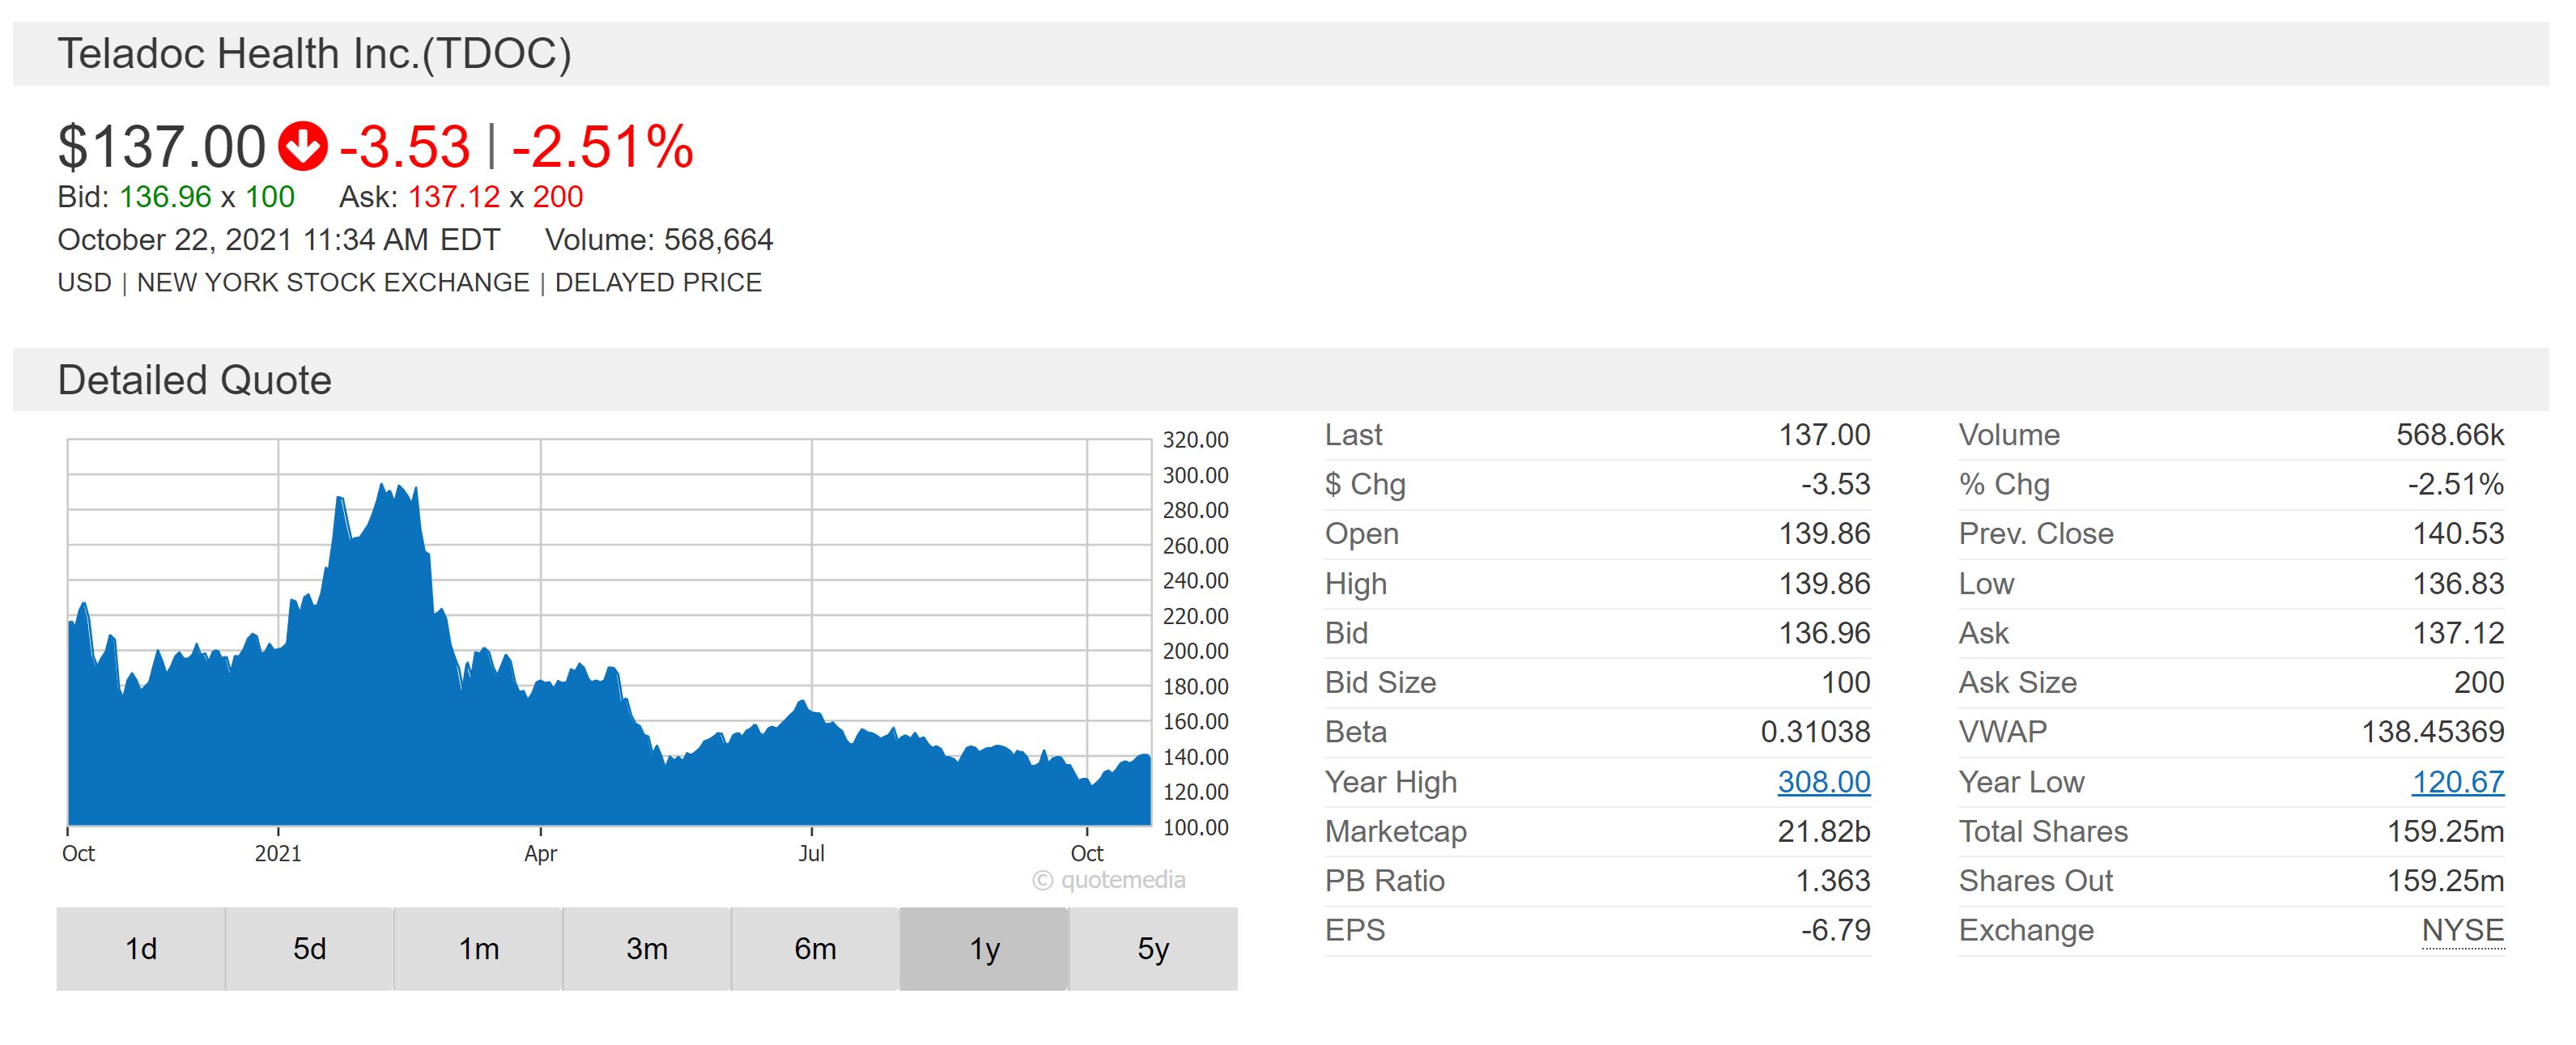Open the Year High 308.00 link
The image size is (2576, 1045).
[1823, 781]
